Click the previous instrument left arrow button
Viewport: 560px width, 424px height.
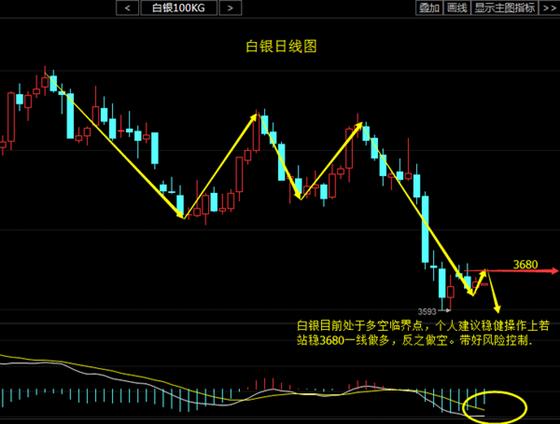point(127,8)
